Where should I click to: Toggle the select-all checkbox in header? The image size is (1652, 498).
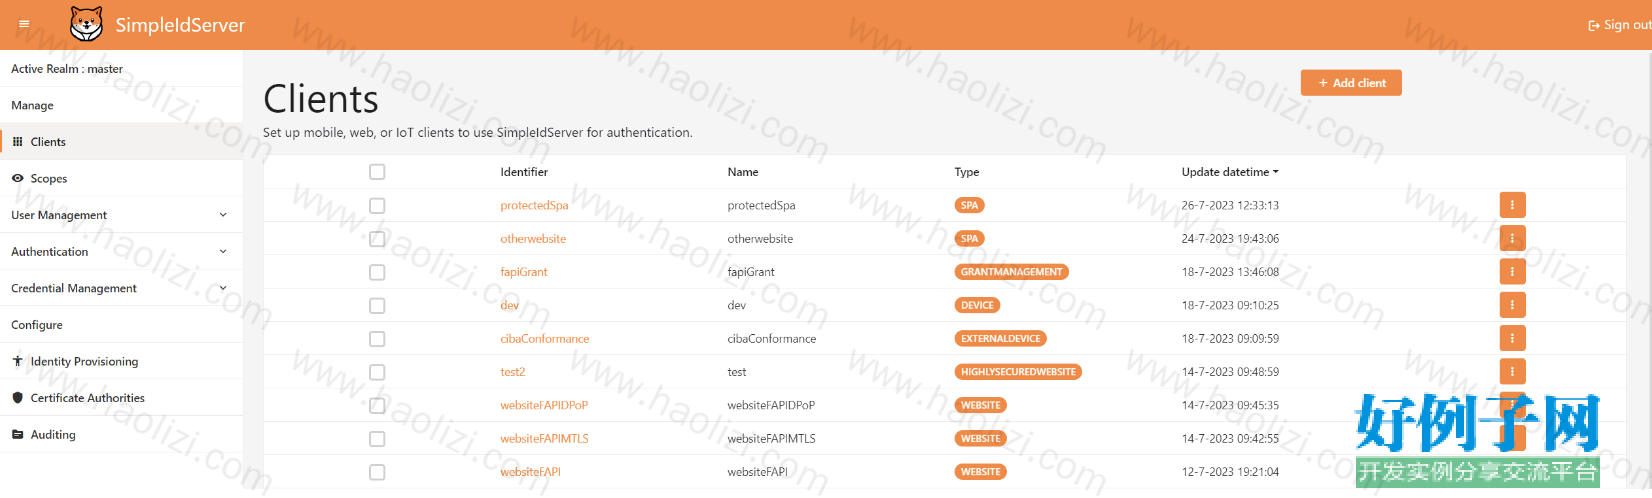(377, 172)
